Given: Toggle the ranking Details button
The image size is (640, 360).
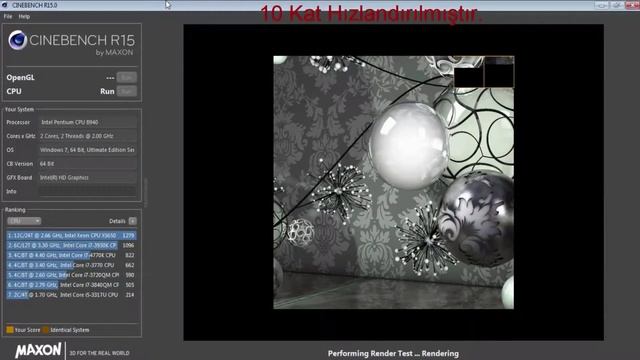Looking at the screenshot, I should (132, 221).
